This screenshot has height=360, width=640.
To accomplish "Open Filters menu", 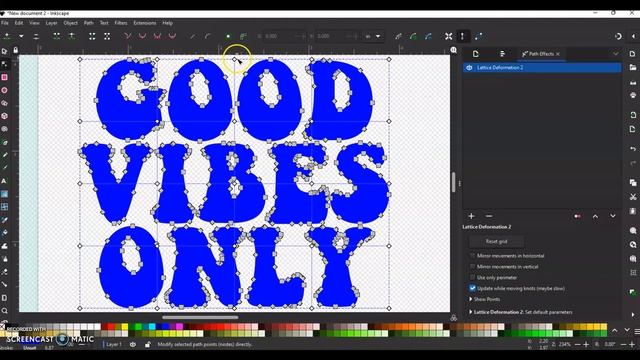I will 121,23.
